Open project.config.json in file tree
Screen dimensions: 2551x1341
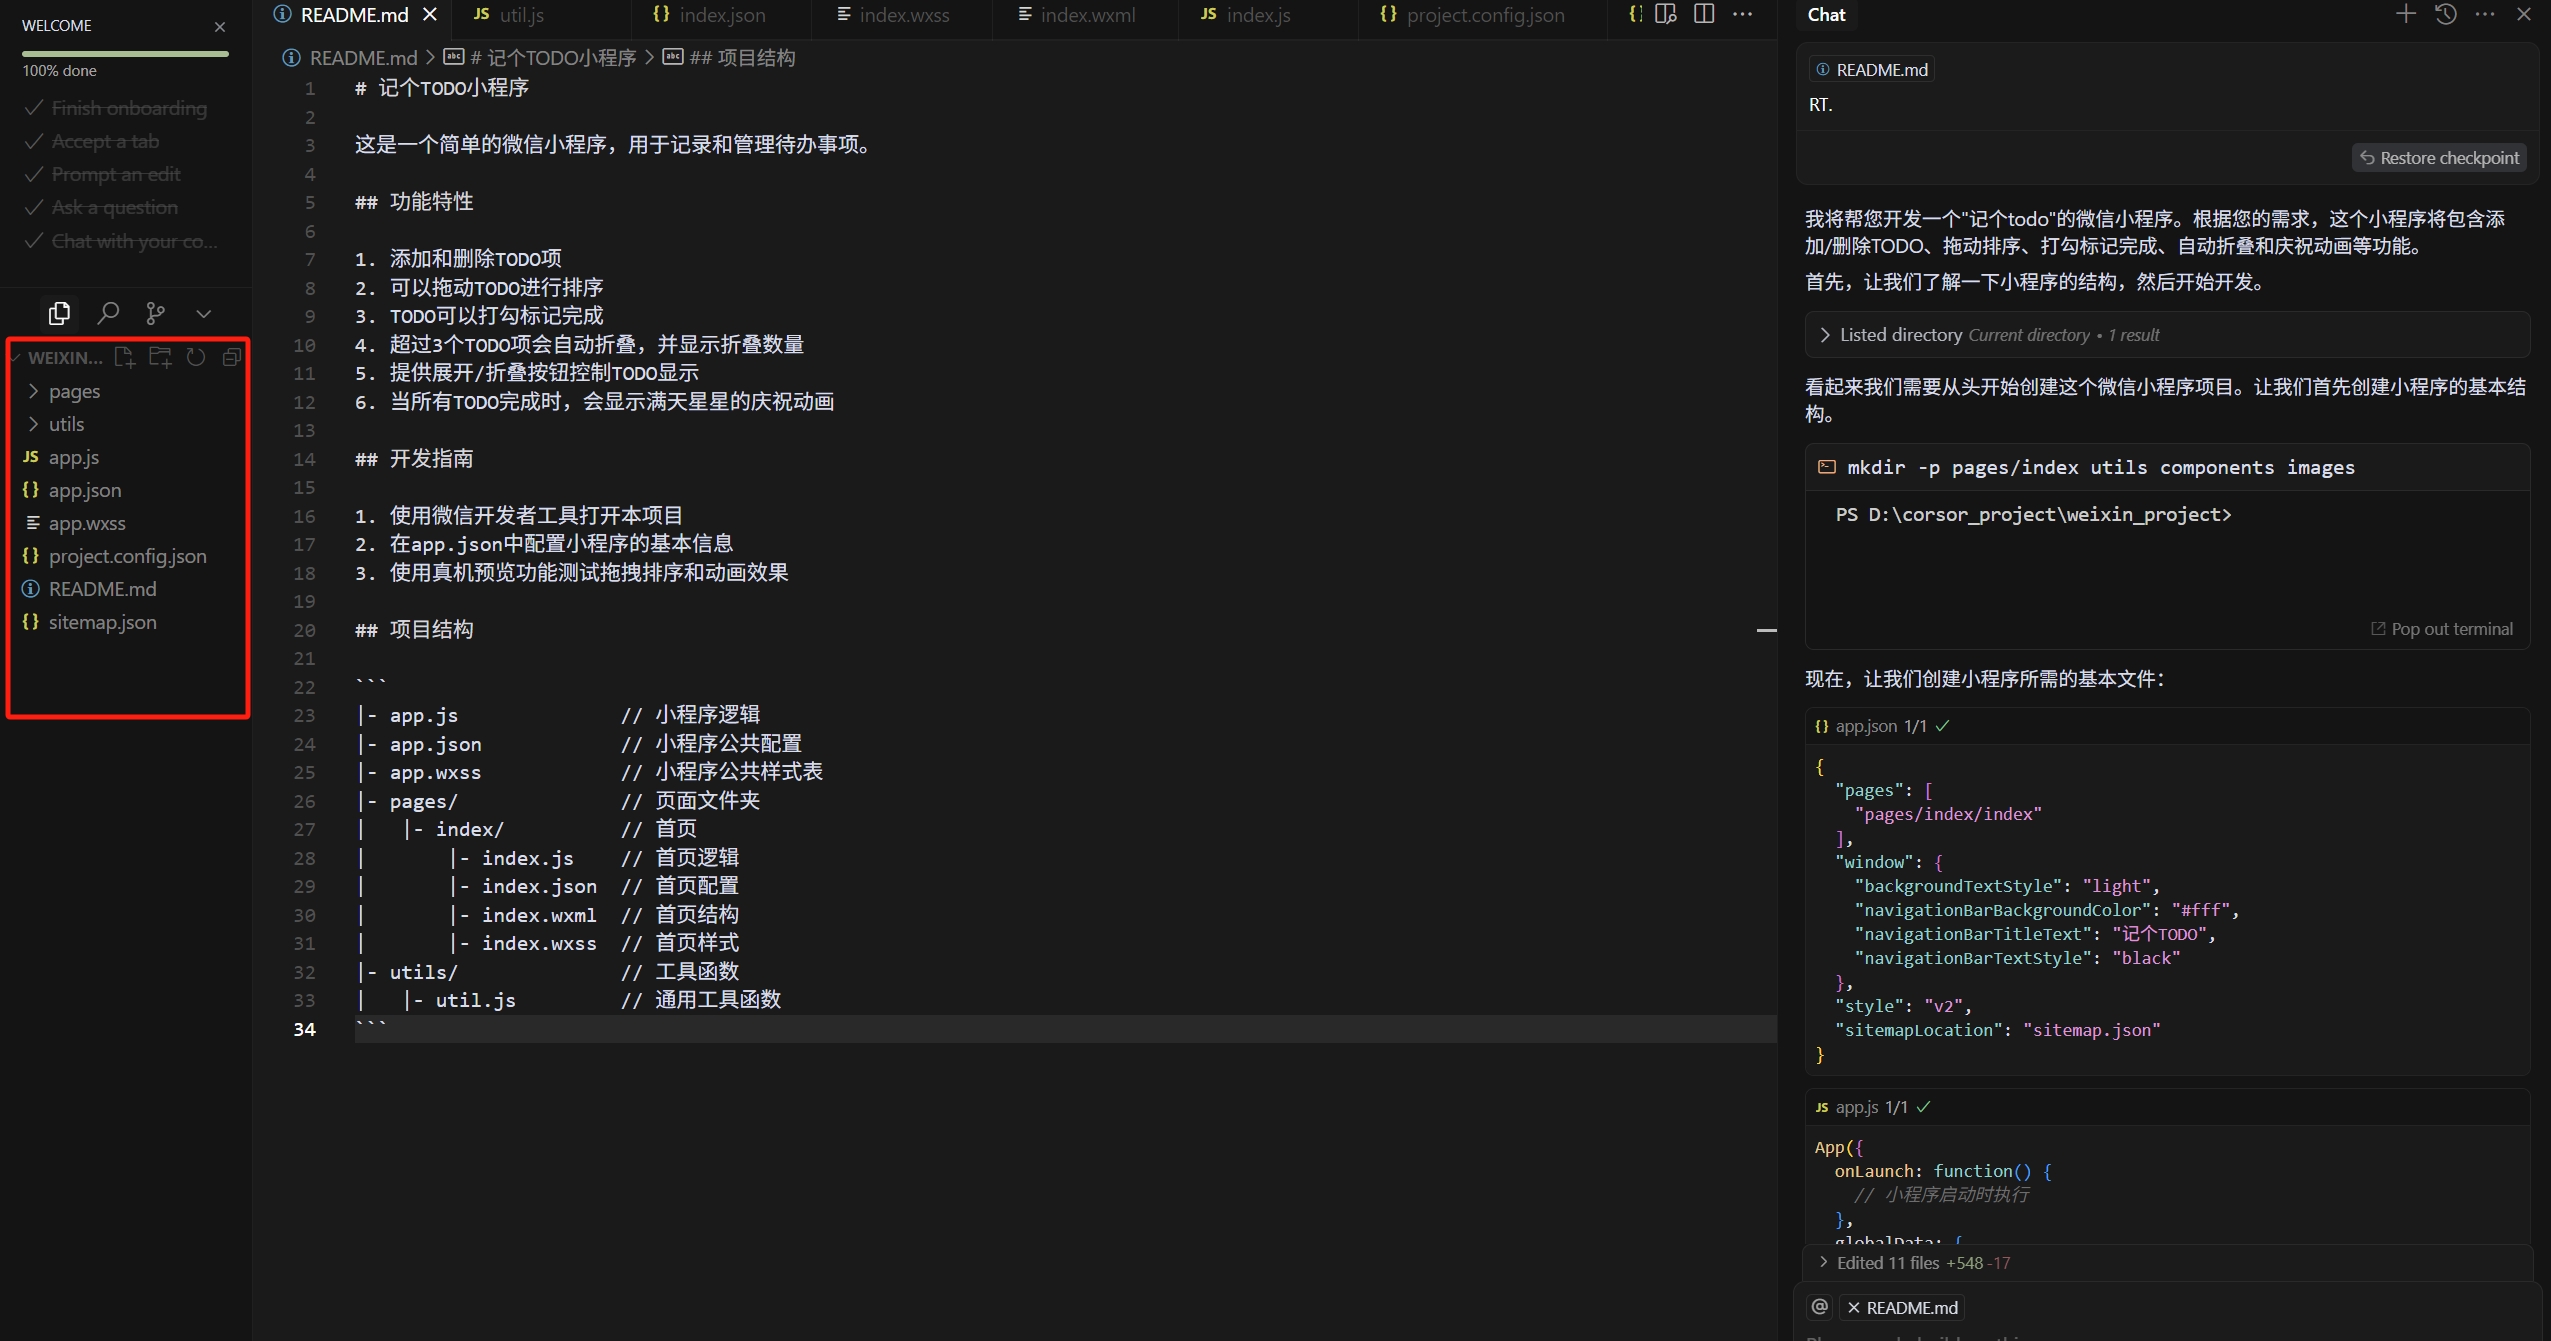[x=127, y=556]
